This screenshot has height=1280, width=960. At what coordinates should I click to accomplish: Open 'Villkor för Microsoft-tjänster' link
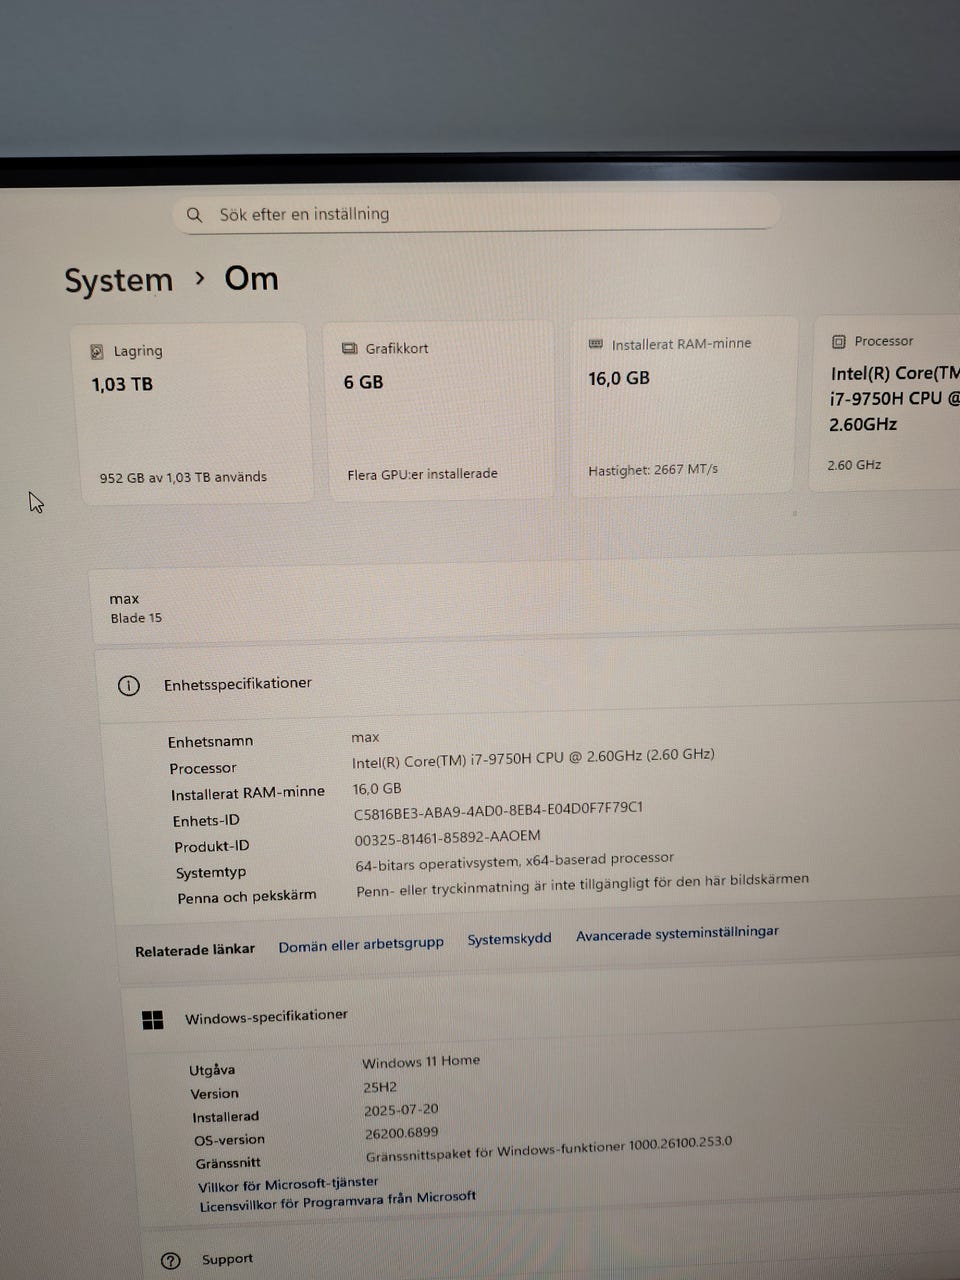coord(288,1184)
